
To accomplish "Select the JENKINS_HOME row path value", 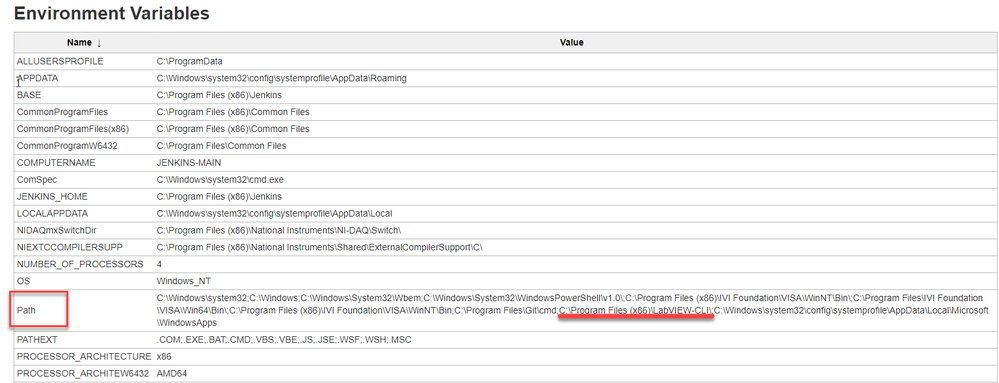I will coord(219,196).
